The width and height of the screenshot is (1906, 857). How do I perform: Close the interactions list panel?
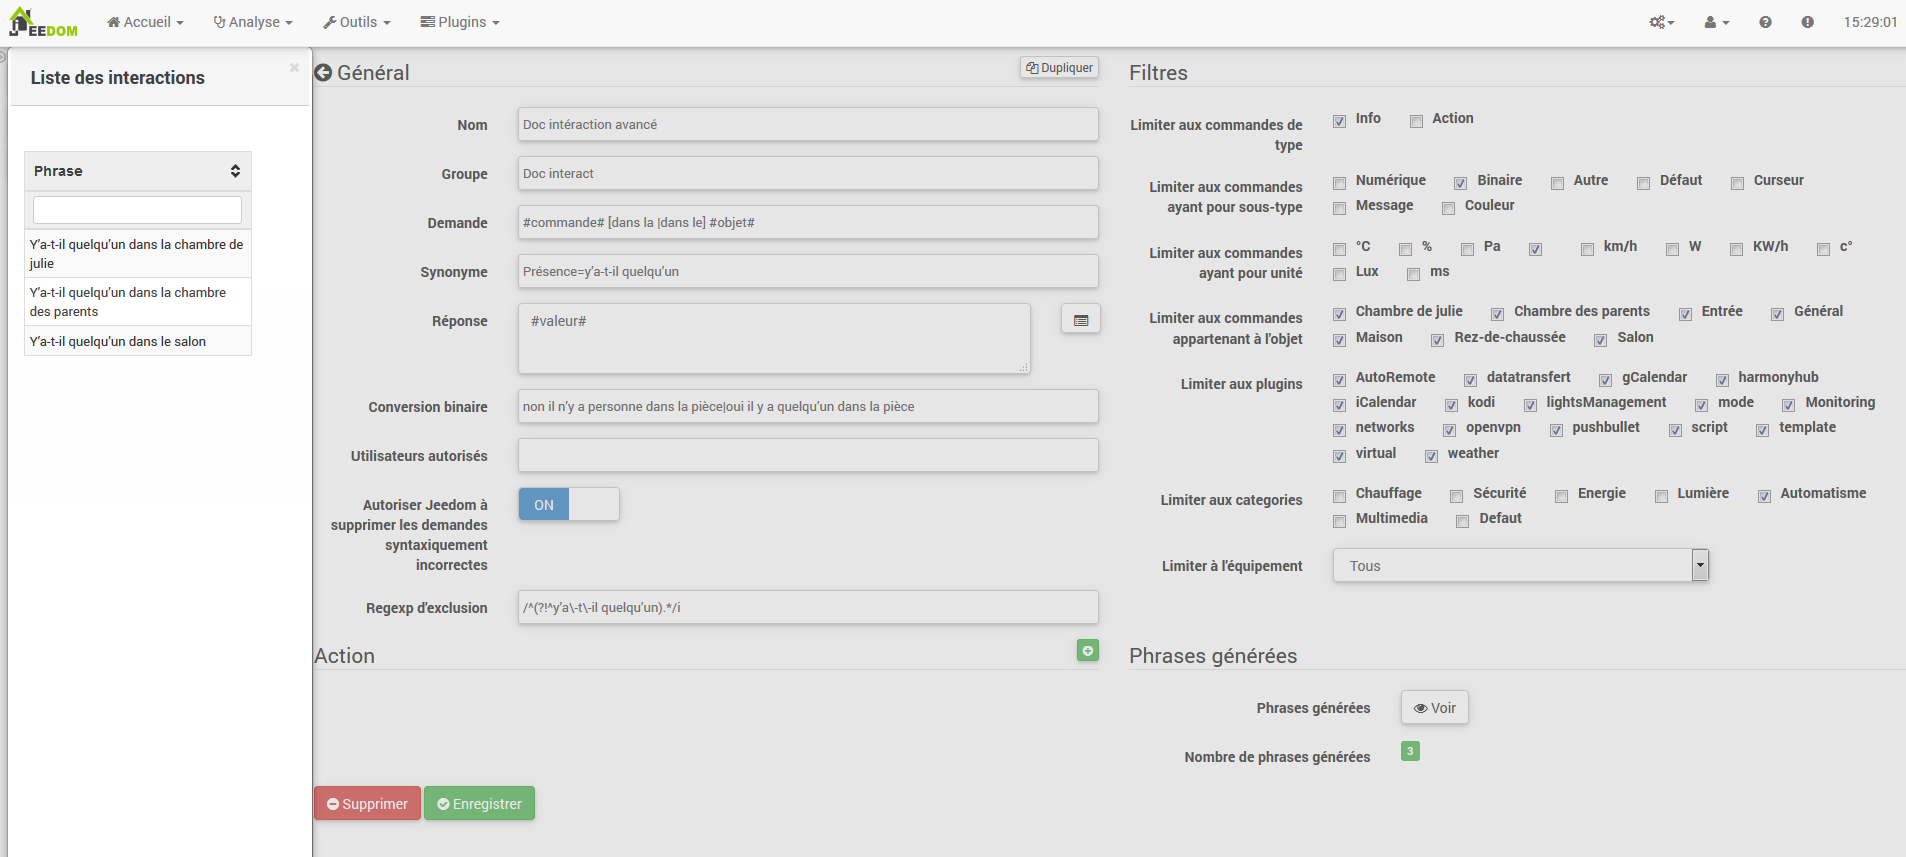[x=294, y=68]
